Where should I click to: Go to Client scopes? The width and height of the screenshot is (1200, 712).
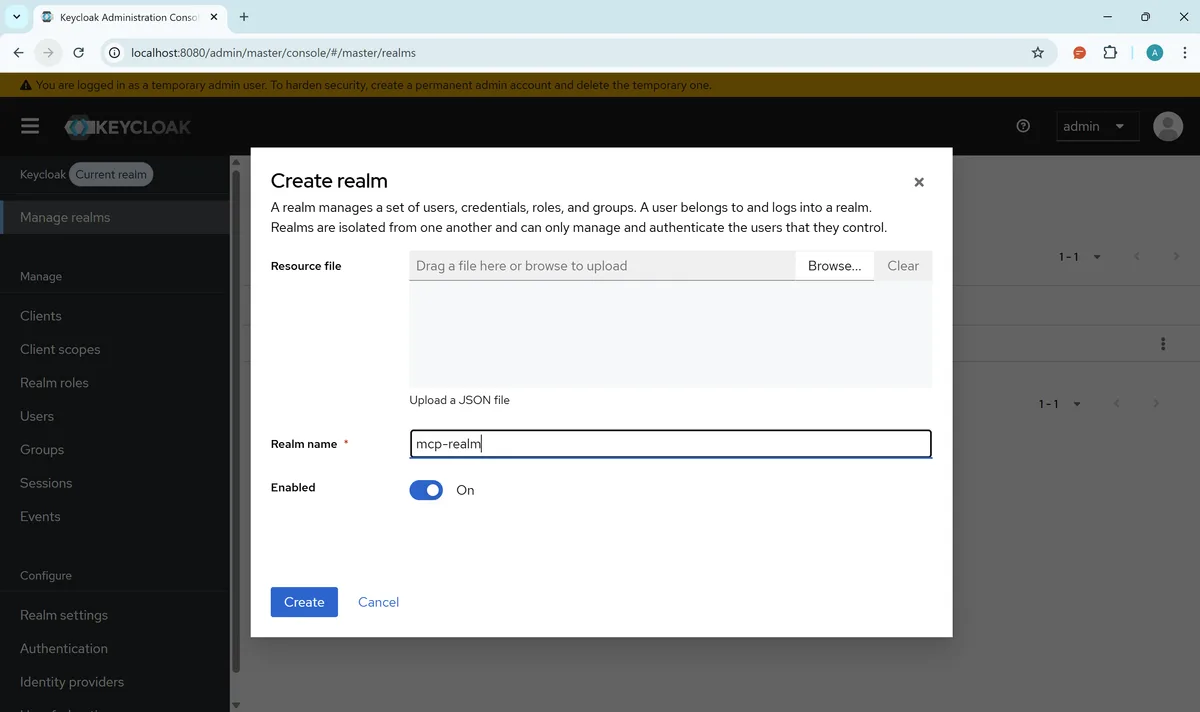pyautogui.click(x=60, y=349)
